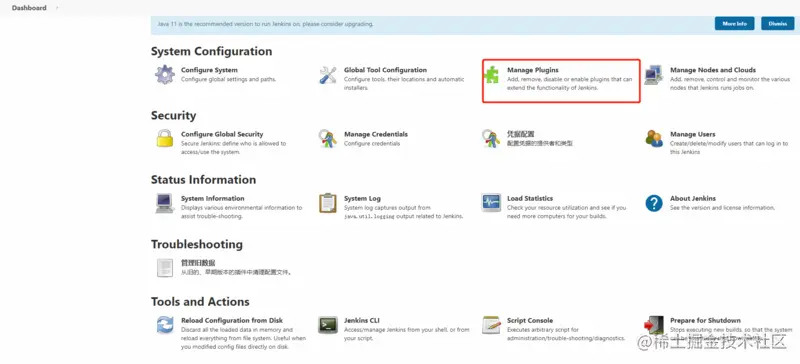Open the 凭据配置 link
The width and height of the screenshot is (800, 364).
click(520, 134)
